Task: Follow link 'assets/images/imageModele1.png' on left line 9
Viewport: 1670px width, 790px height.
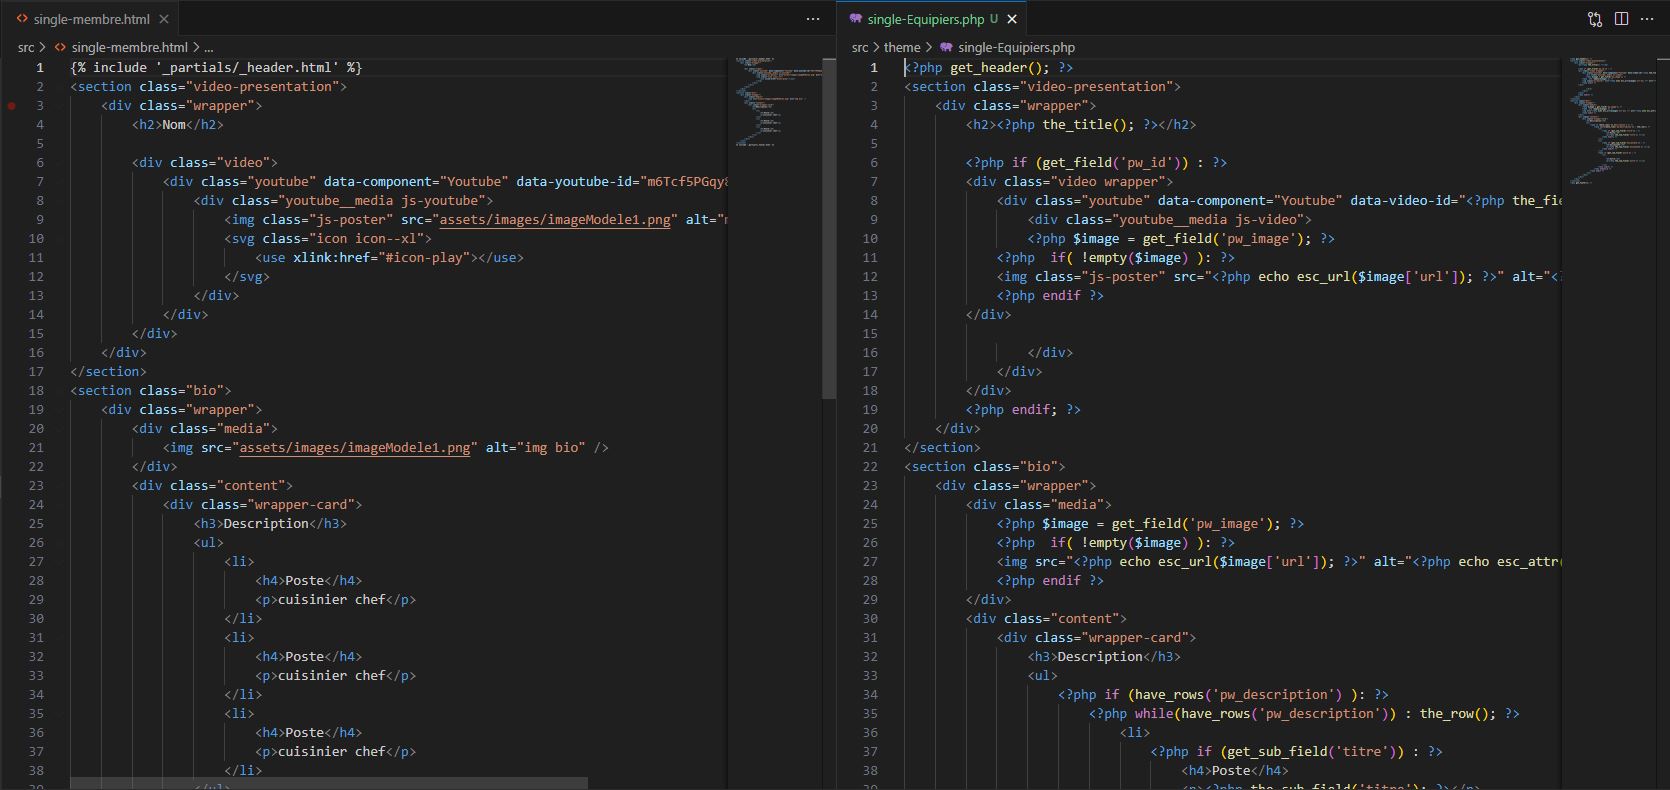Action: pos(555,219)
